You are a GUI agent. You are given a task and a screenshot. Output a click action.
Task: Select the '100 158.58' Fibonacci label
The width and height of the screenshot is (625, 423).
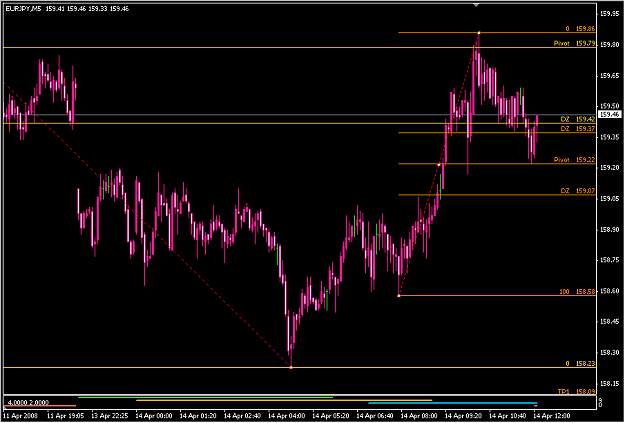click(x=577, y=292)
